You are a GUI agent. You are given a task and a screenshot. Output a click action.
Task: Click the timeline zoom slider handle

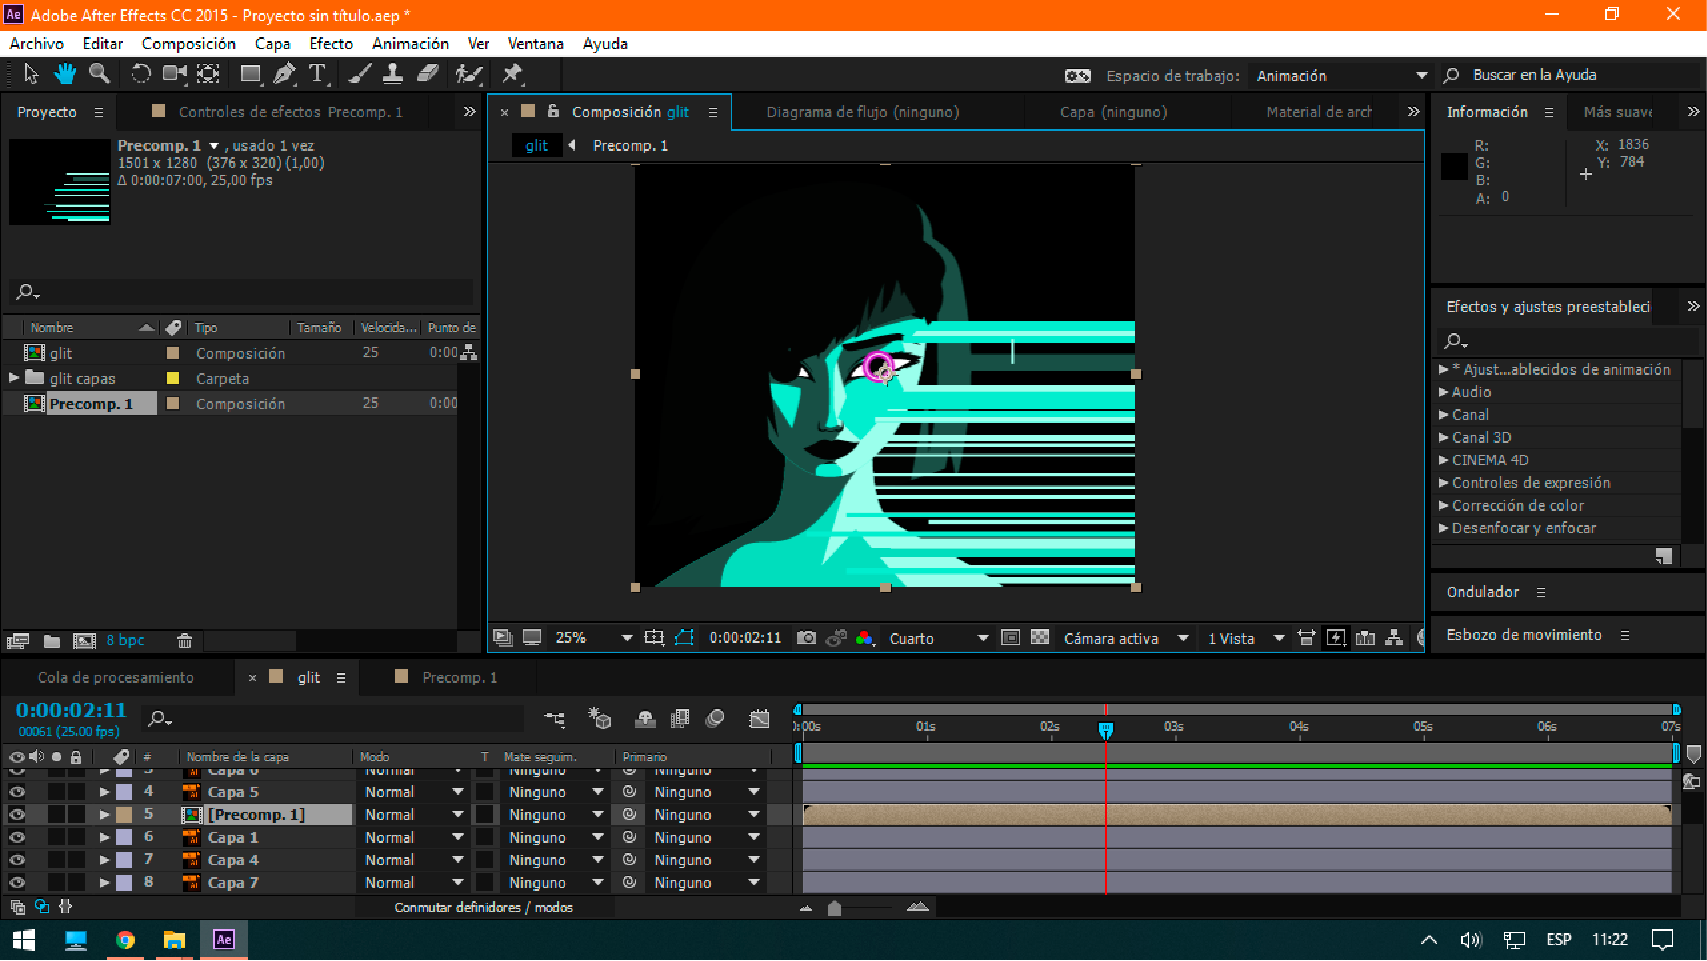click(834, 909)
